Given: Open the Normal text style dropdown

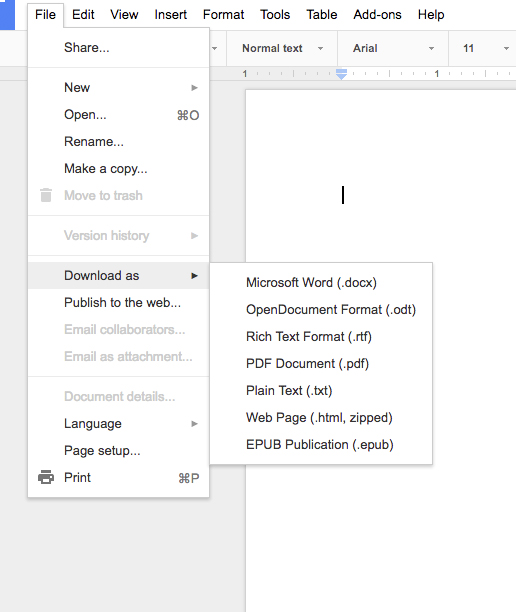Looking at the screenshot, I should 283,48.
